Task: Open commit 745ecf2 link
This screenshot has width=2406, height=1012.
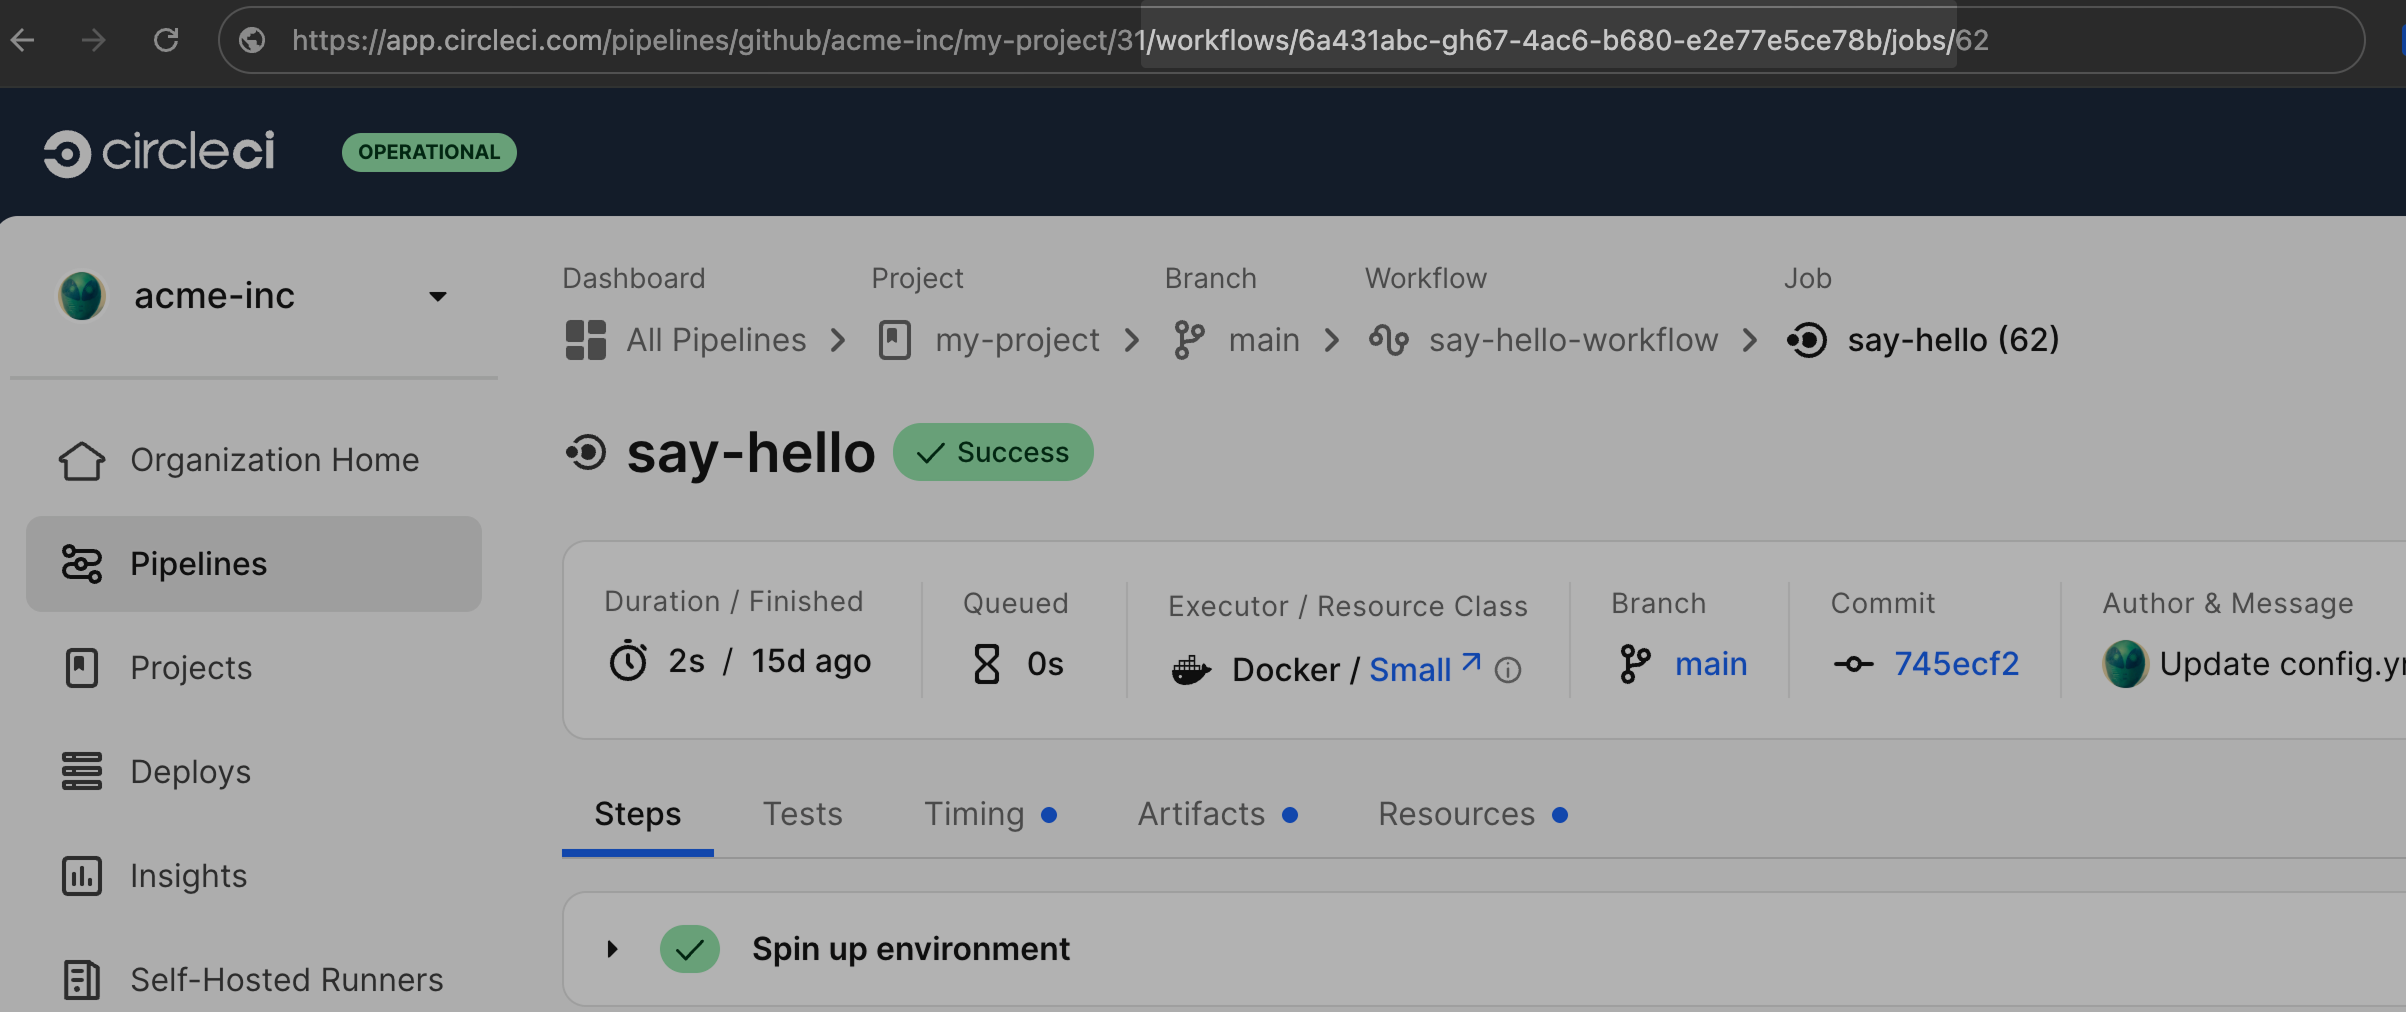Action: coord(1956,664)
